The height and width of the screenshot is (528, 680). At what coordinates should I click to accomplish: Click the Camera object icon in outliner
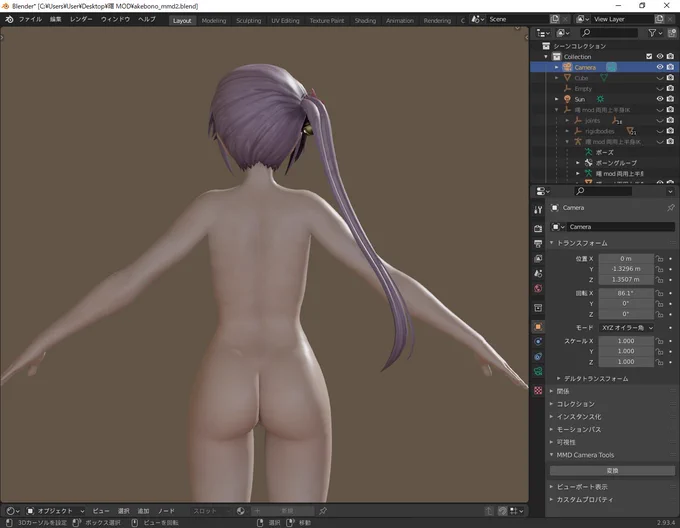567,67
